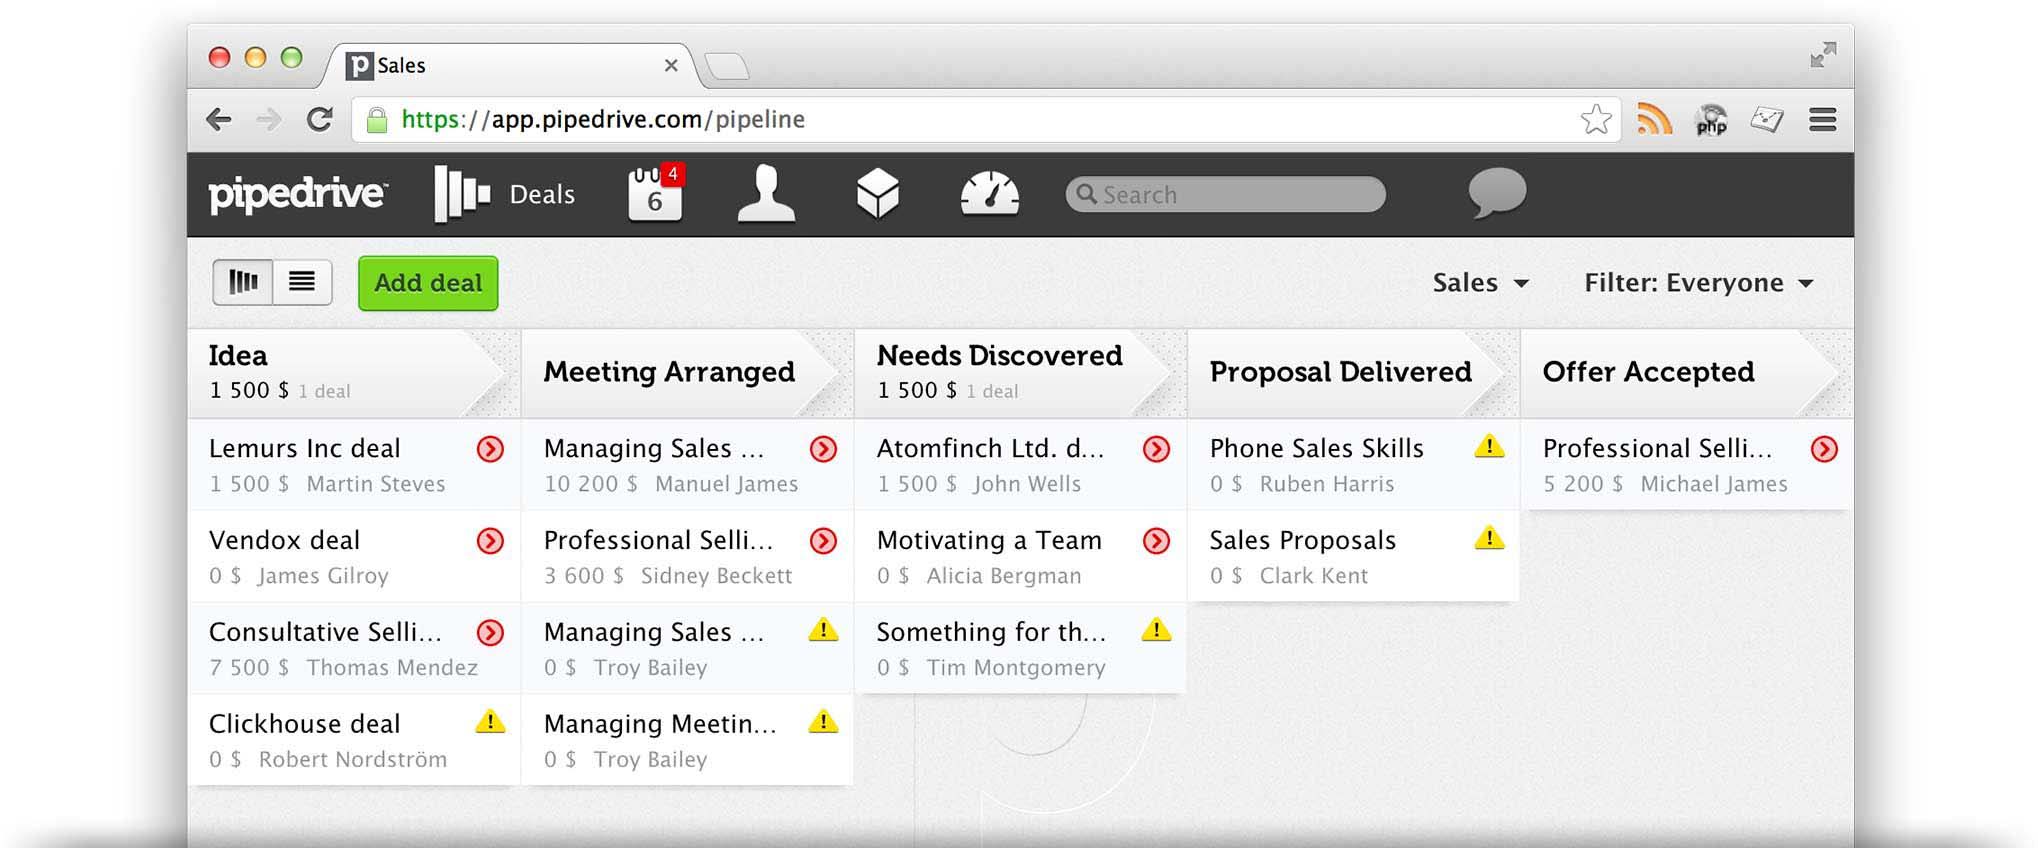
Task: Open the Chrome hamburger menu
Action: click(x=1822, y=120)
